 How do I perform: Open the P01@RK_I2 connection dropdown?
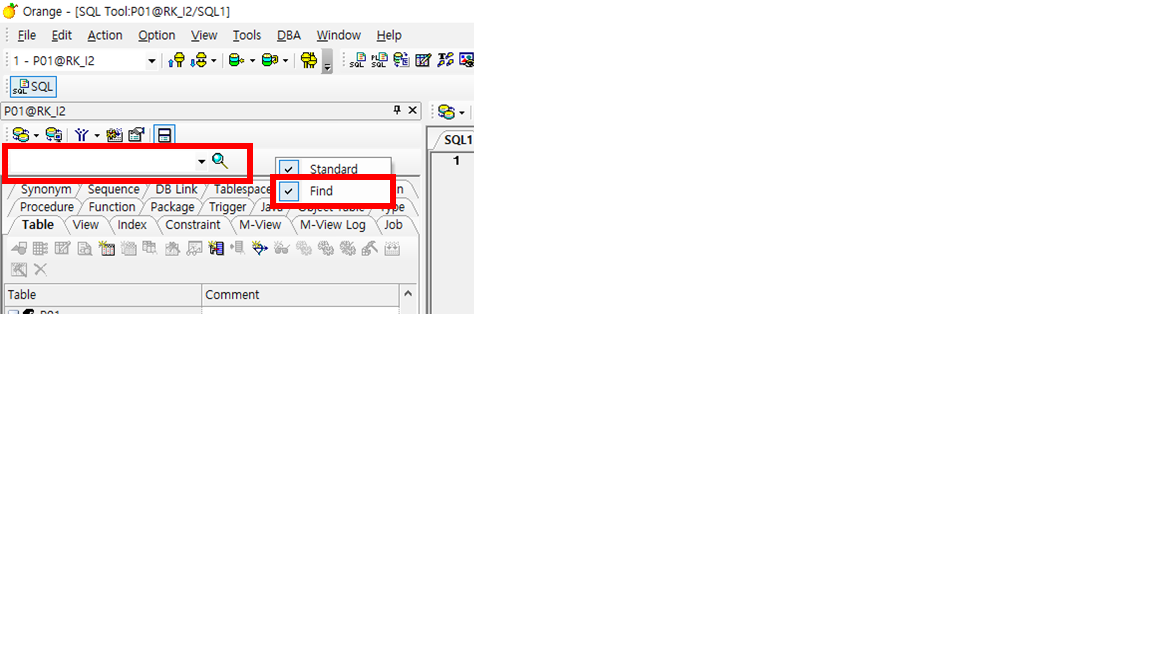tap(152, 61)
